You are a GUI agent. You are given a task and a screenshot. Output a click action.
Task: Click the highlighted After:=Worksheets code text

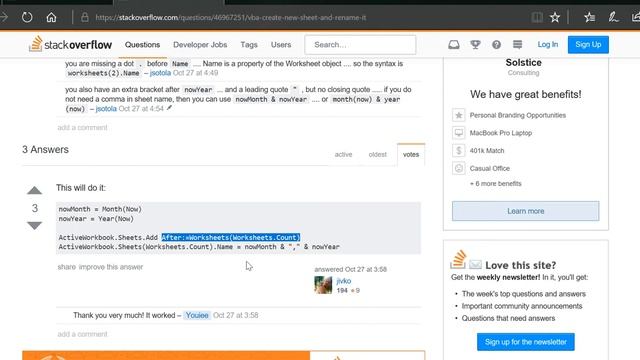[x=231, y=237]
